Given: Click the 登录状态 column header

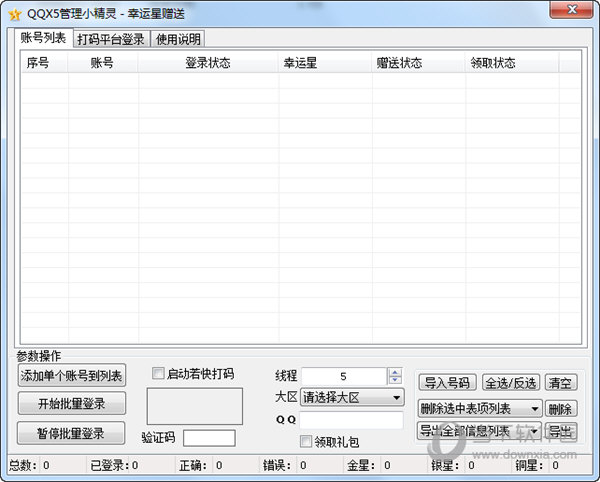Looking at the screenshot, I should tap(208, 63).
